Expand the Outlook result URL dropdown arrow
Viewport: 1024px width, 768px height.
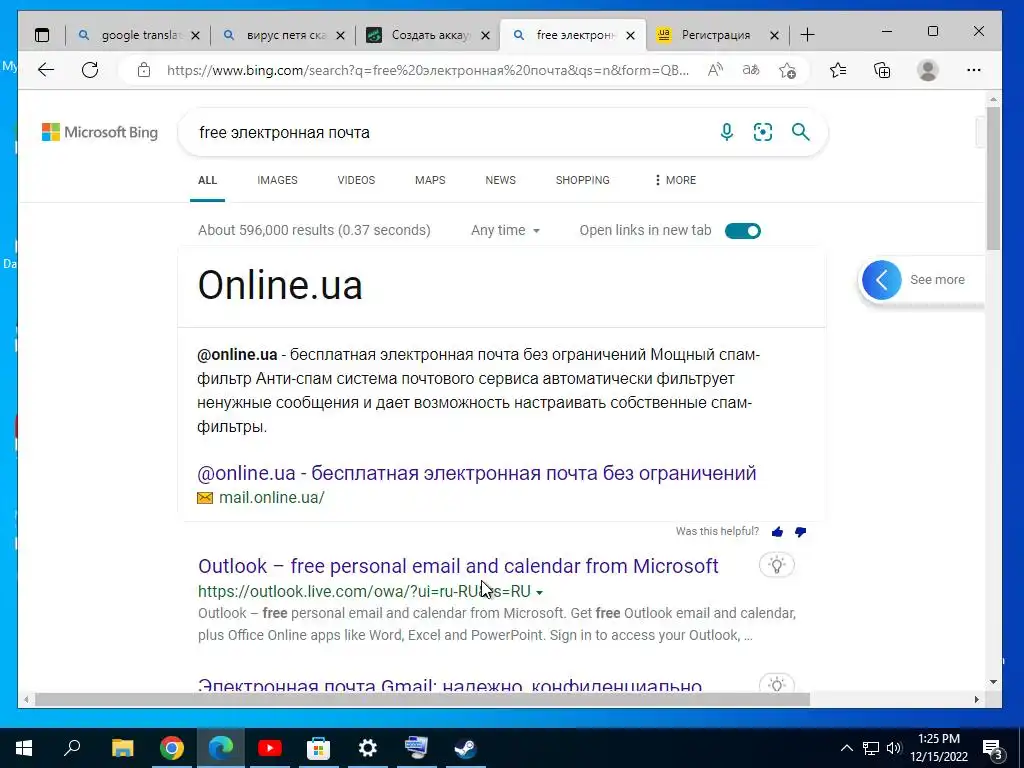[539, 592]
